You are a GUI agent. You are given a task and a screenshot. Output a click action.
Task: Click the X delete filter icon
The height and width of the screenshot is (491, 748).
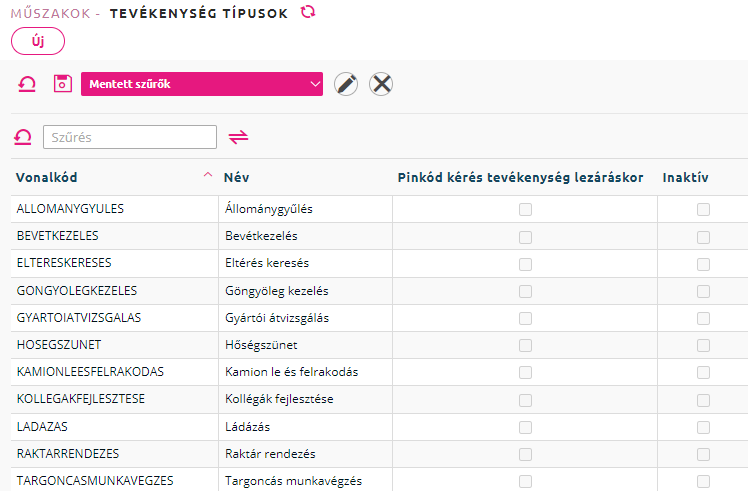[381, 84]
